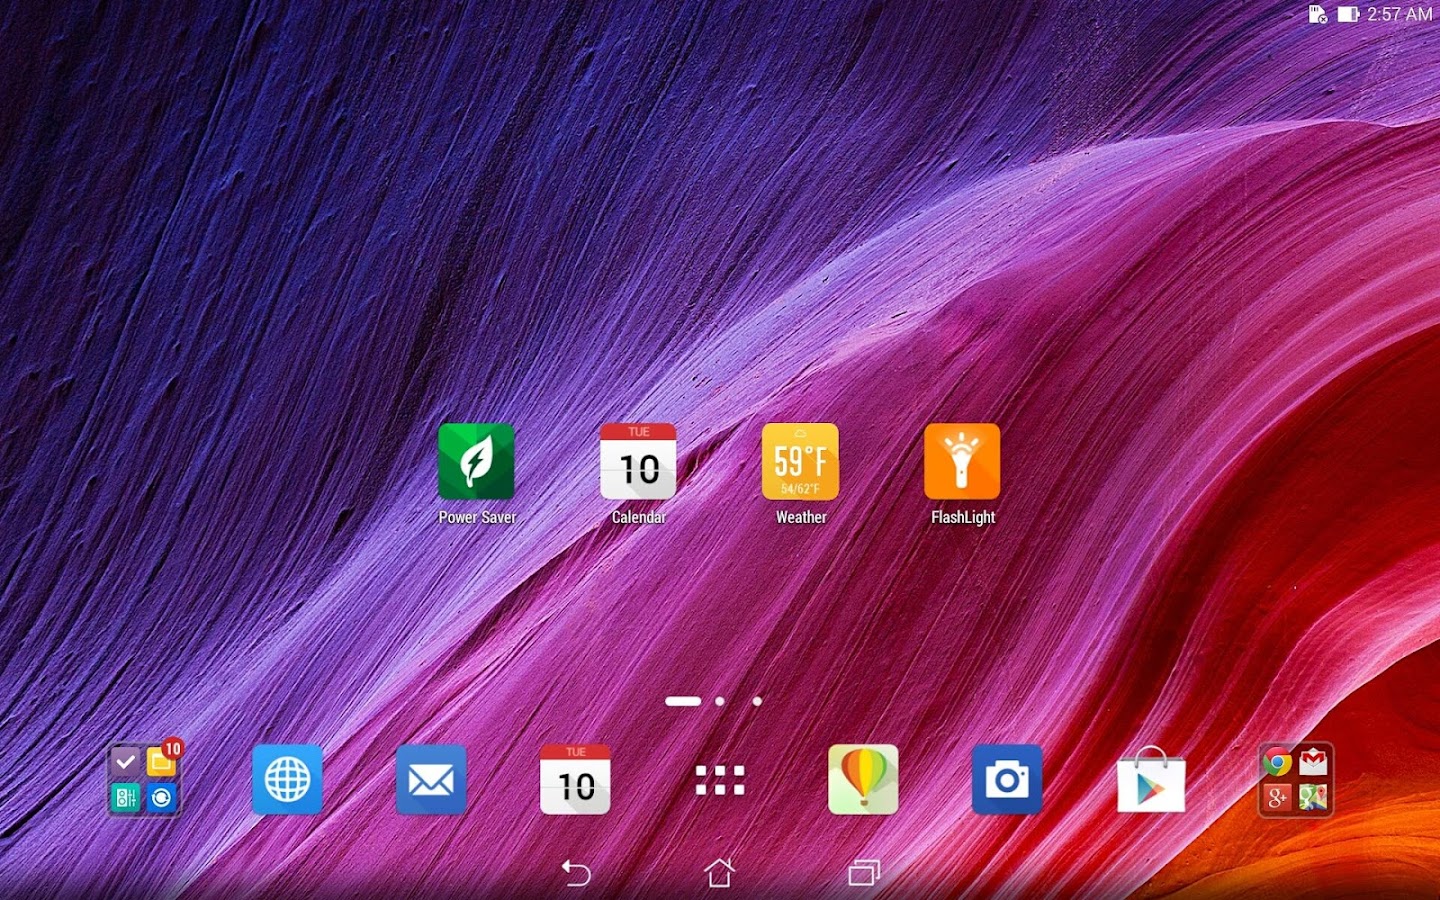
Task: Open the all apps drawer grid
Action: pyautogui.click(x=720, y=780)
